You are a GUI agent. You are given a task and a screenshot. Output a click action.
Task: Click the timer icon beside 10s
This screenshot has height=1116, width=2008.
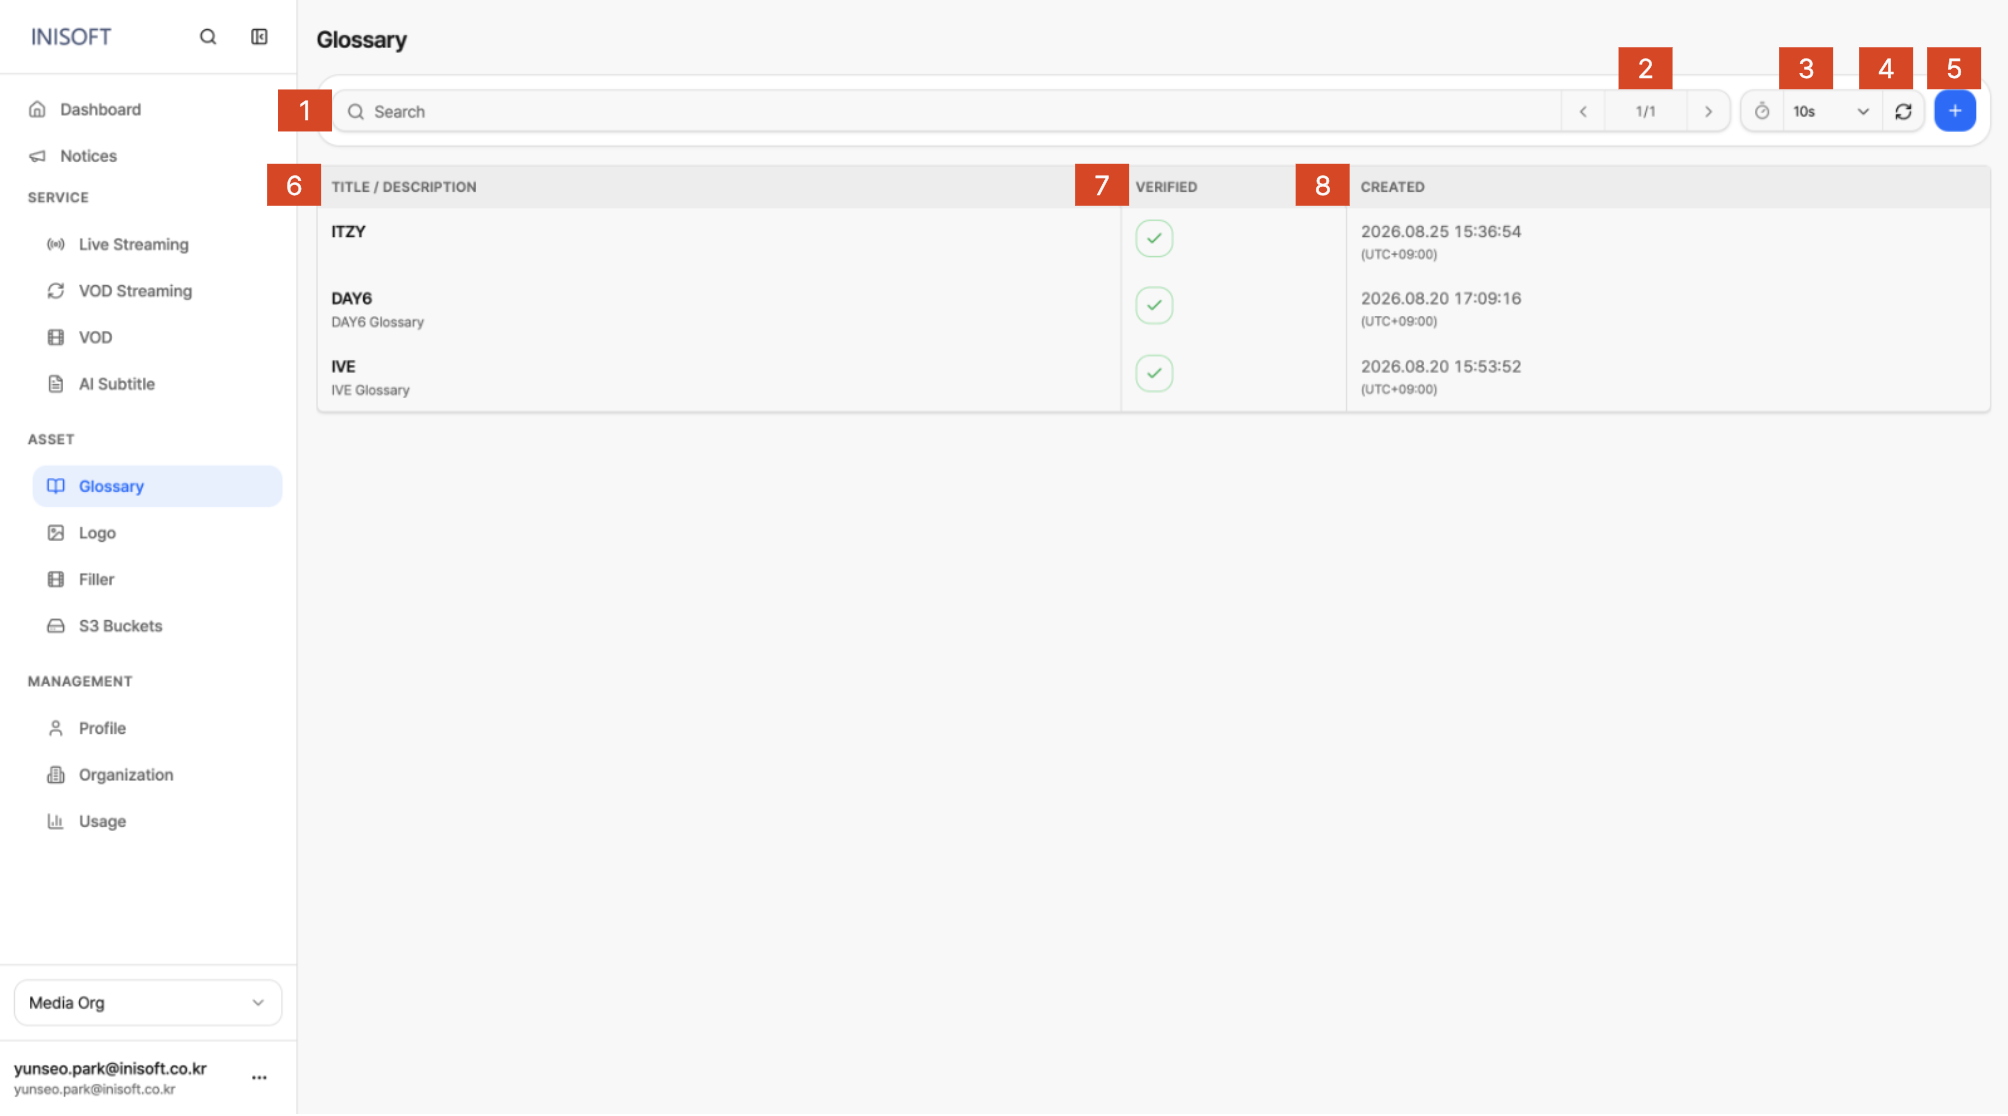coord(1762,111)
